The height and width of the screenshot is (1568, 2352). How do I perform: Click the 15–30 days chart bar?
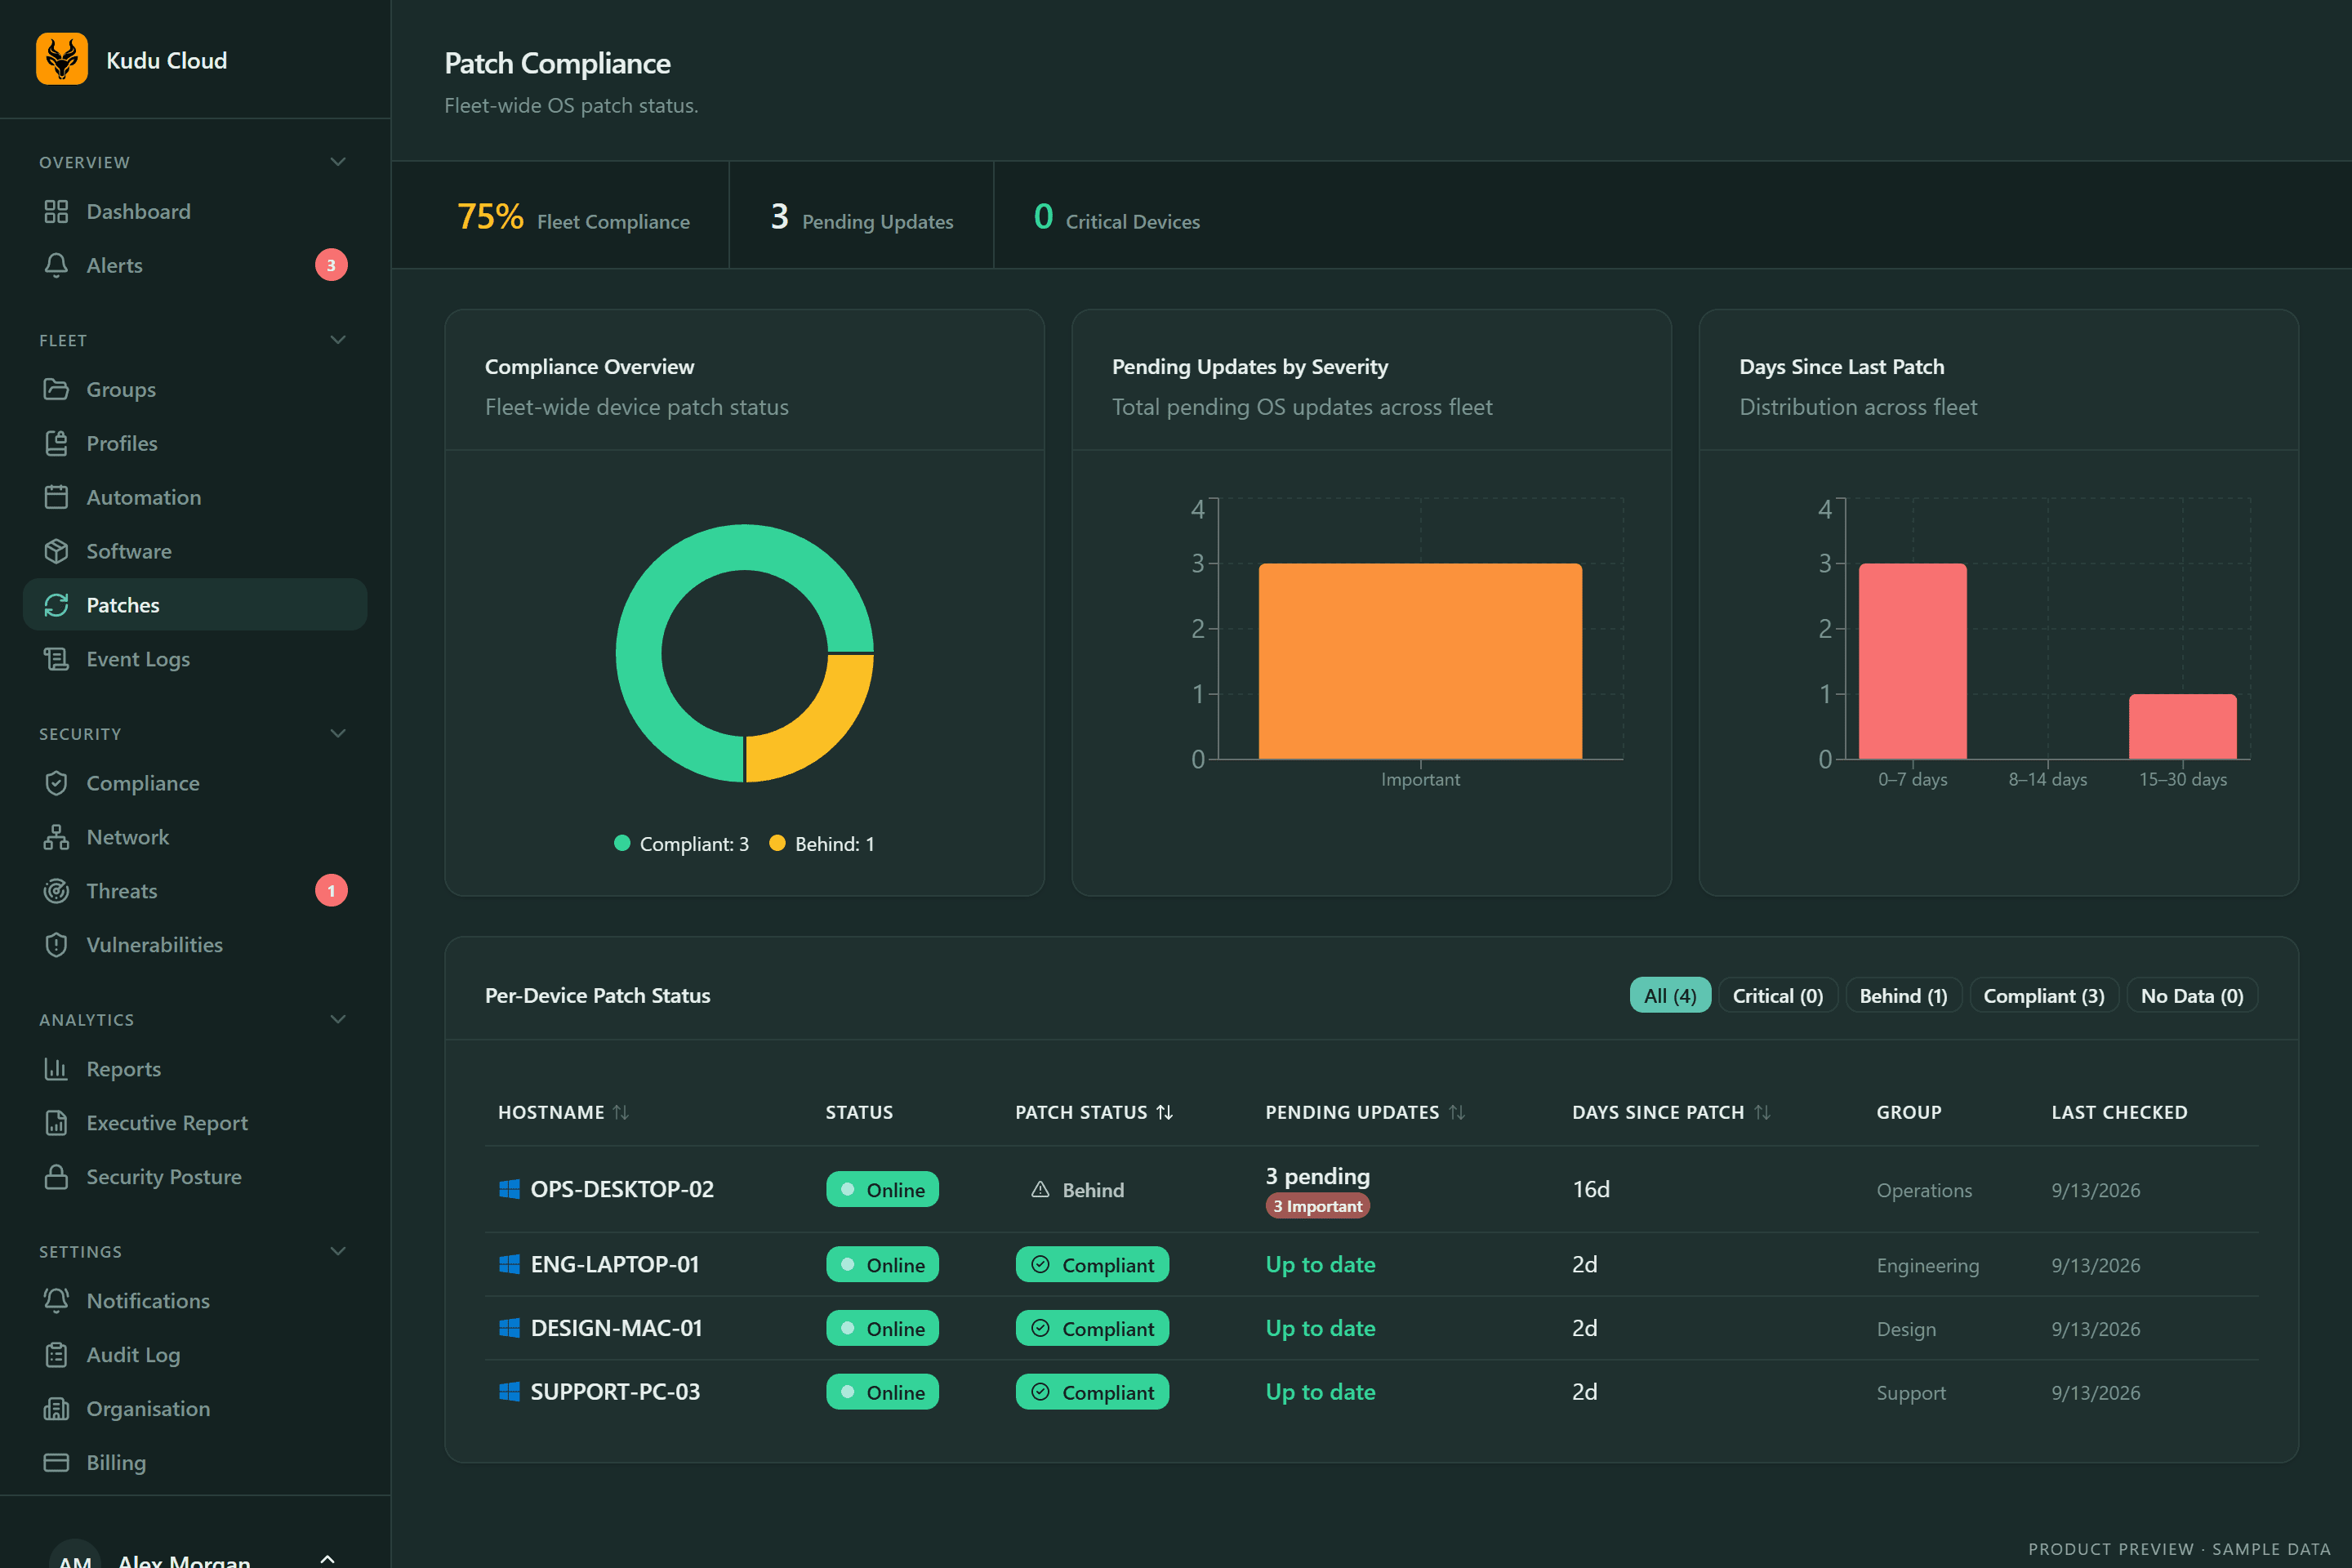2182,727
